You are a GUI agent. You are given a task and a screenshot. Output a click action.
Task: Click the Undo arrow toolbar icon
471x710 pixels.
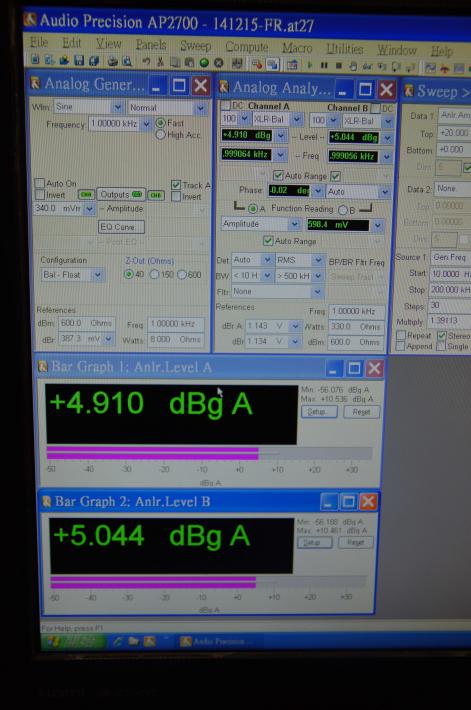coord(146,62)
